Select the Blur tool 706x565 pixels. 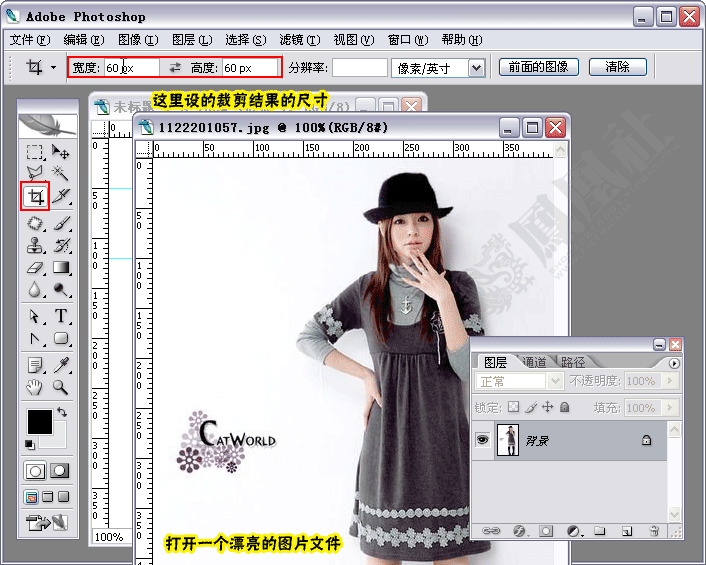click(35, 289)
